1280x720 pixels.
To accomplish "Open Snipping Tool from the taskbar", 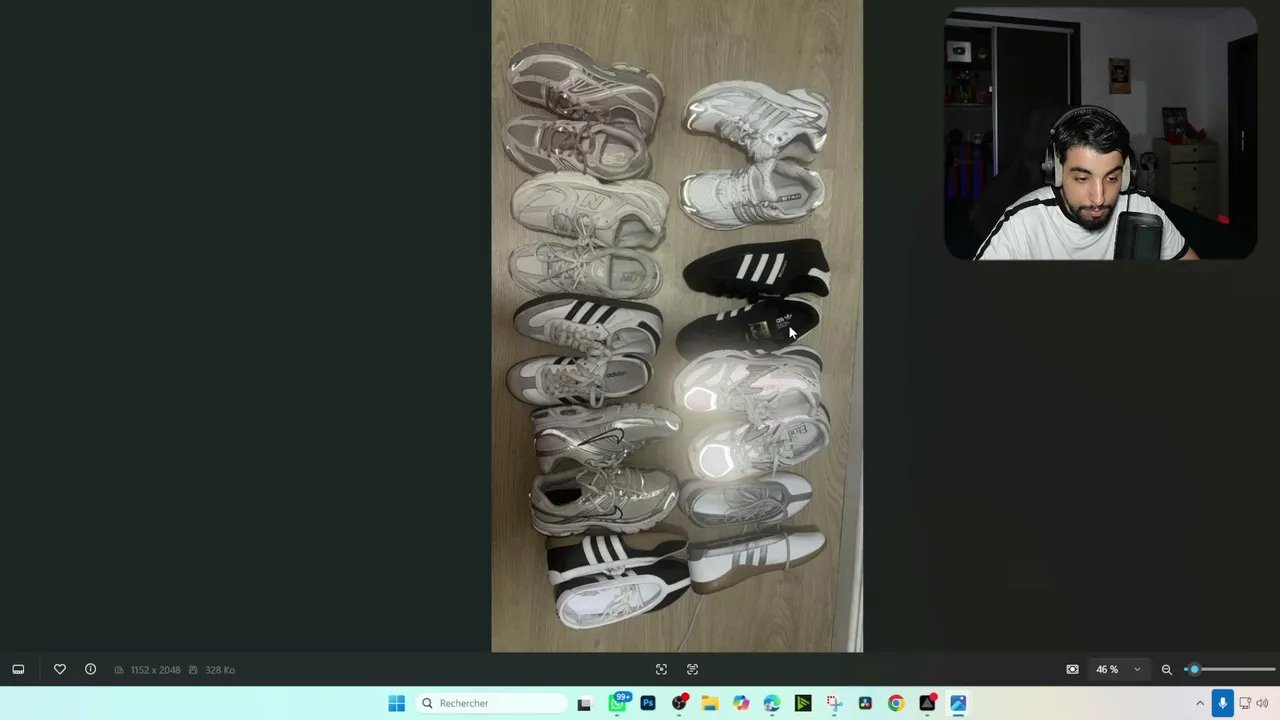I will 834,703.
